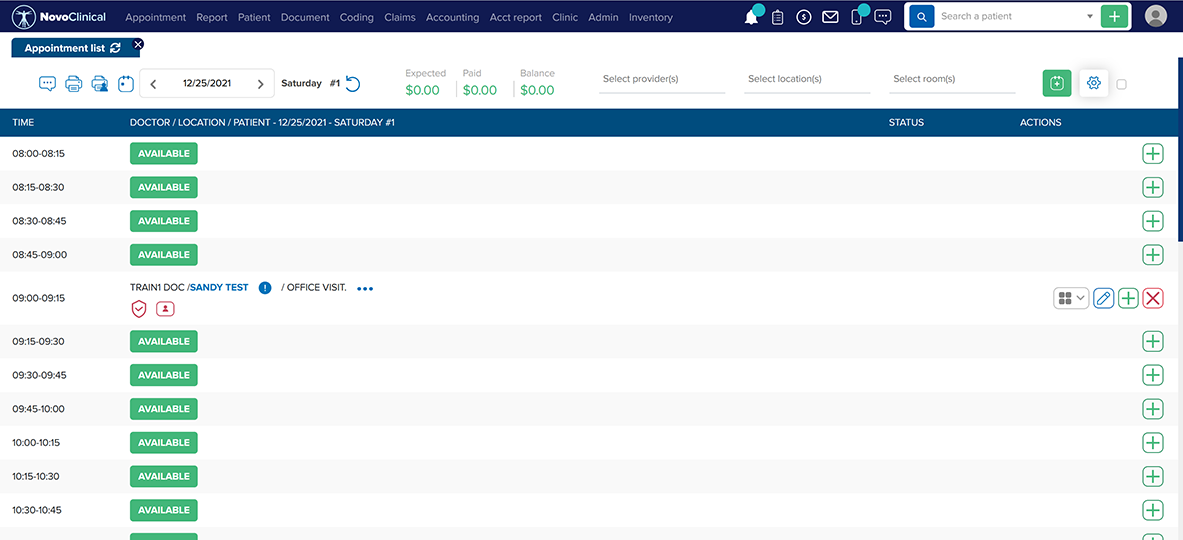
Task: Expand the Select provider(s) dropdown
Action: [x=661, y=80]
